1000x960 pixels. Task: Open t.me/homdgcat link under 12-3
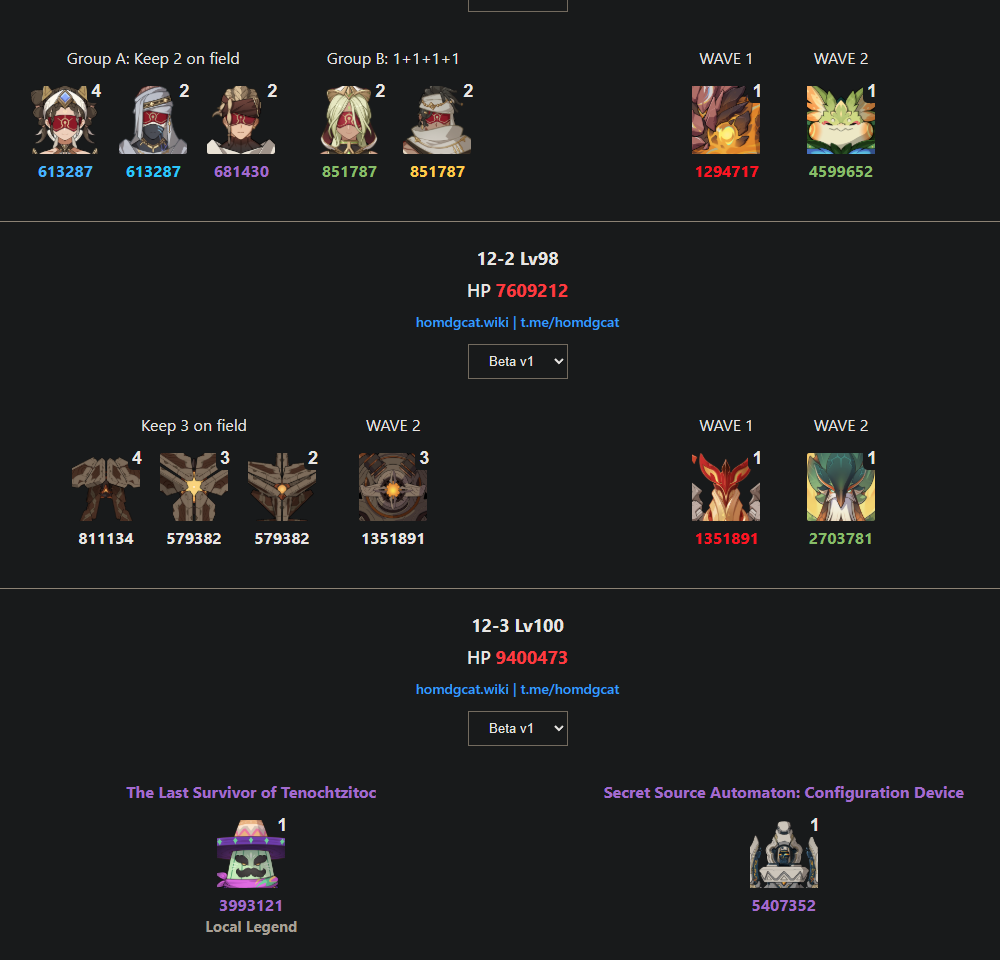[570, 689]
